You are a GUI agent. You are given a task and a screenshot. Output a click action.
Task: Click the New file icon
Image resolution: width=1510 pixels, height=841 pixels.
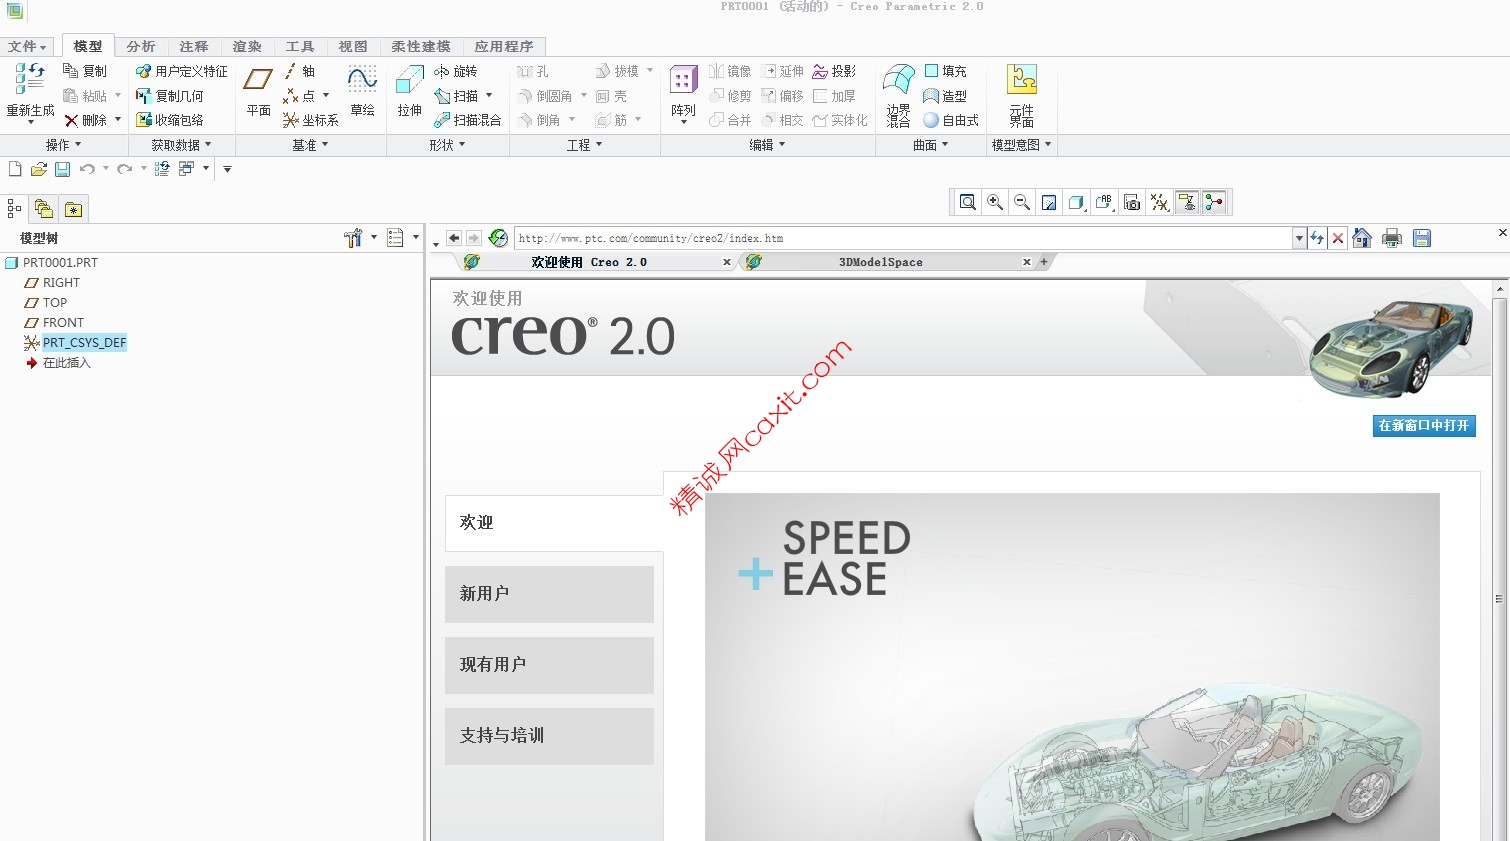tap(15, 169)
